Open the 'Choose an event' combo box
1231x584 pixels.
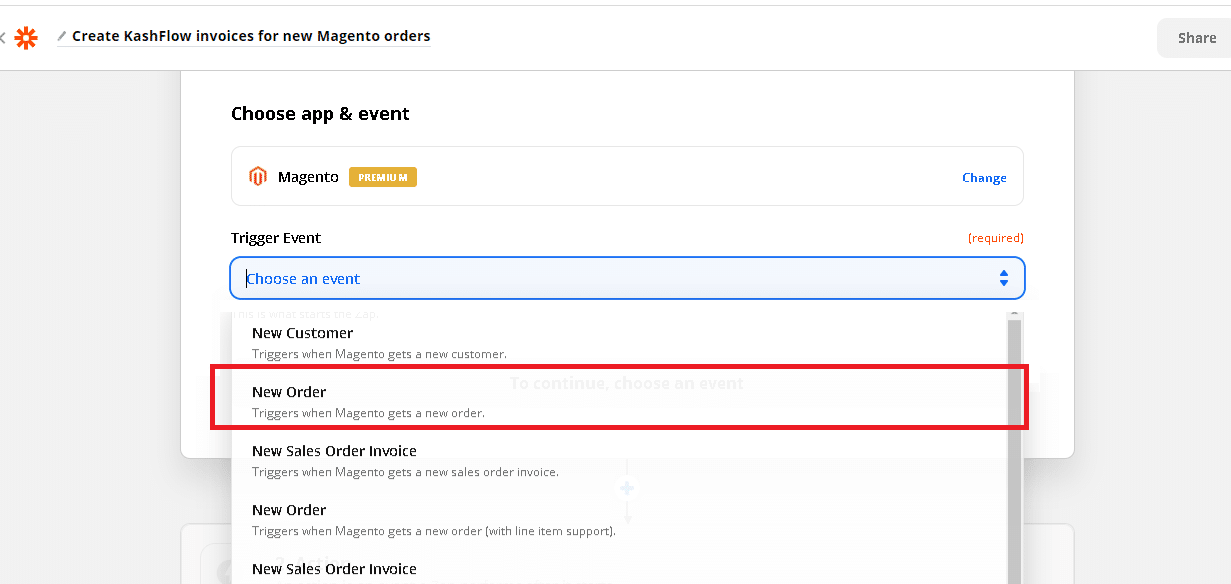[620, 278]
